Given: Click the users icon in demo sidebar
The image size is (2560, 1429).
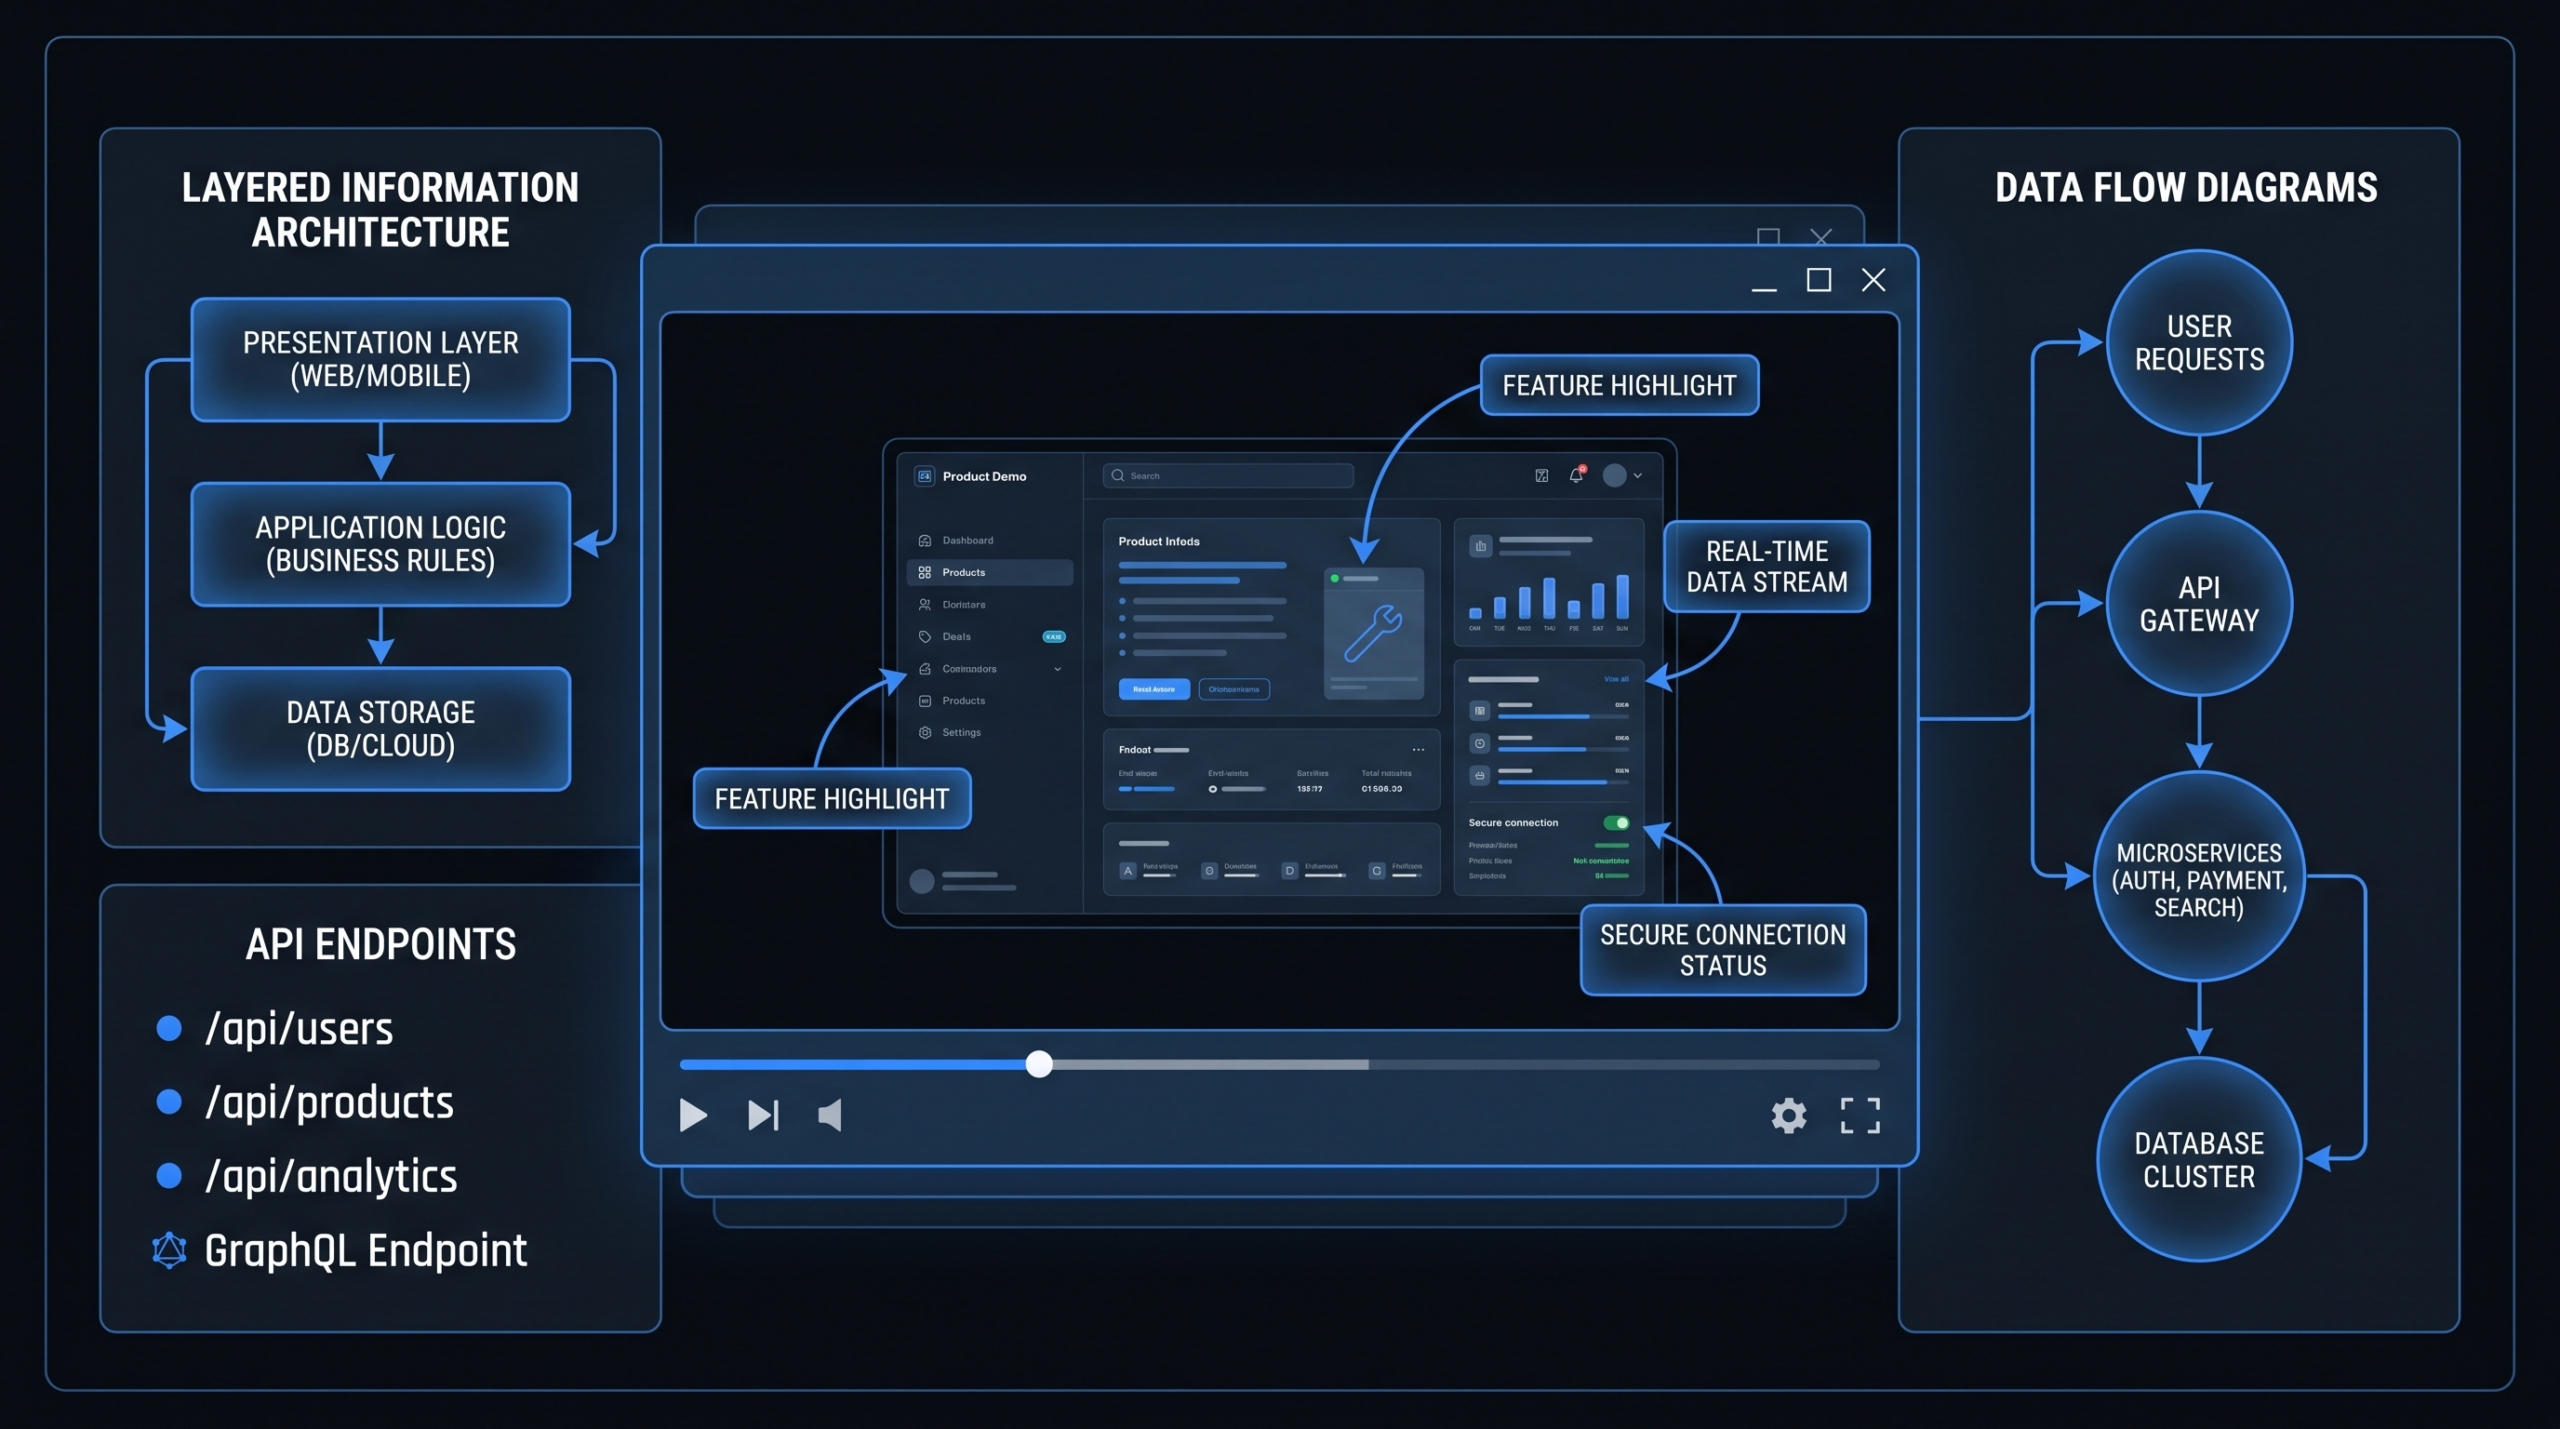Looking at the screenshot, I should pyautogui.click(x=925, y=604).
